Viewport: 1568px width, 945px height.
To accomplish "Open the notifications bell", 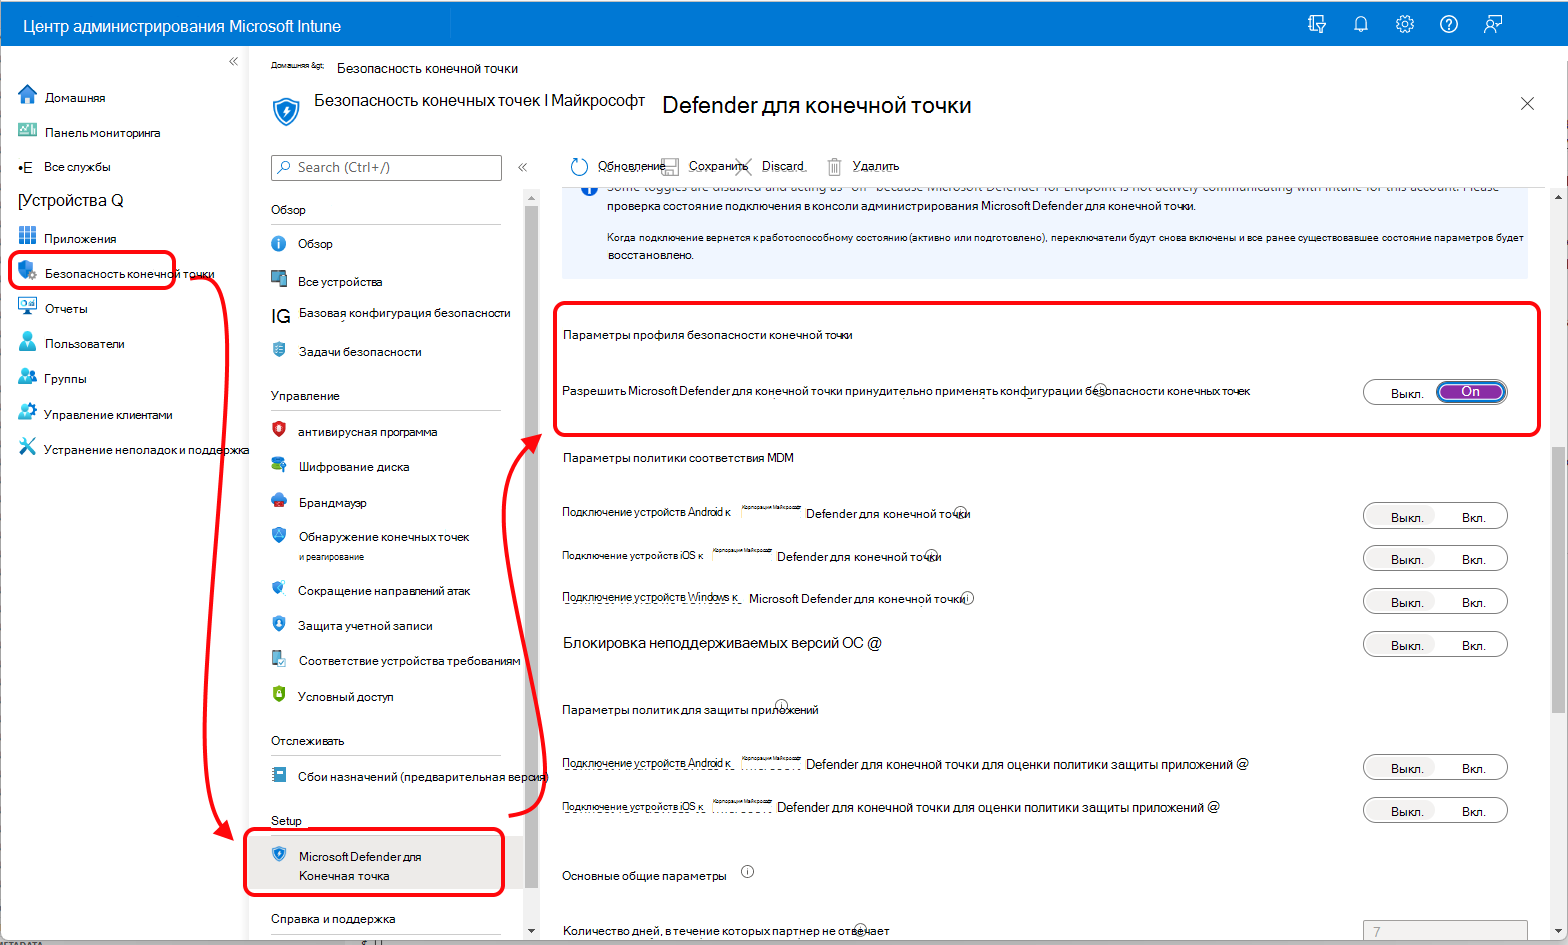I will (1361, 24).
